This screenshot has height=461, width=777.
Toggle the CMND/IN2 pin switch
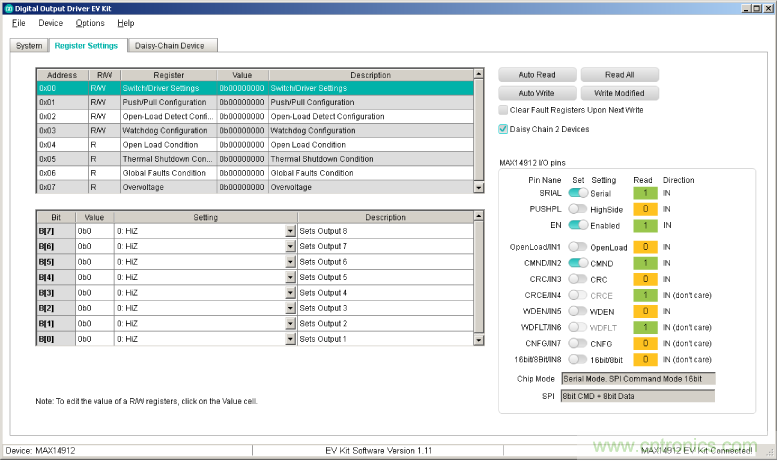point(578,263)
